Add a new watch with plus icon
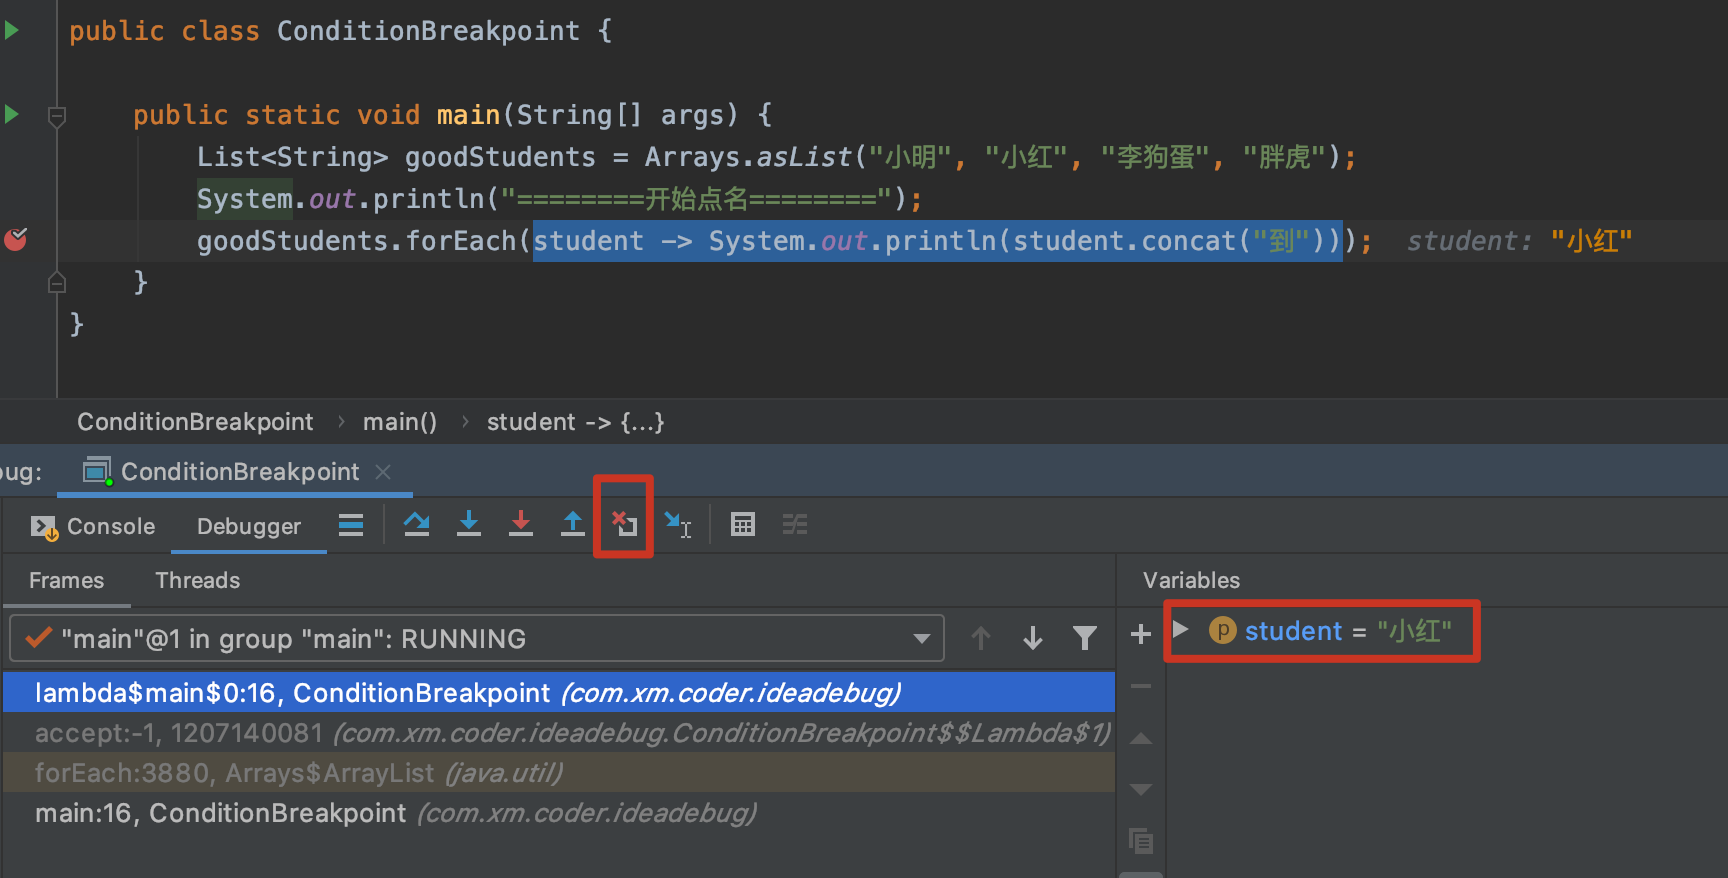The width and height of the screenshot is (1728, 878). pos(1140,634)
